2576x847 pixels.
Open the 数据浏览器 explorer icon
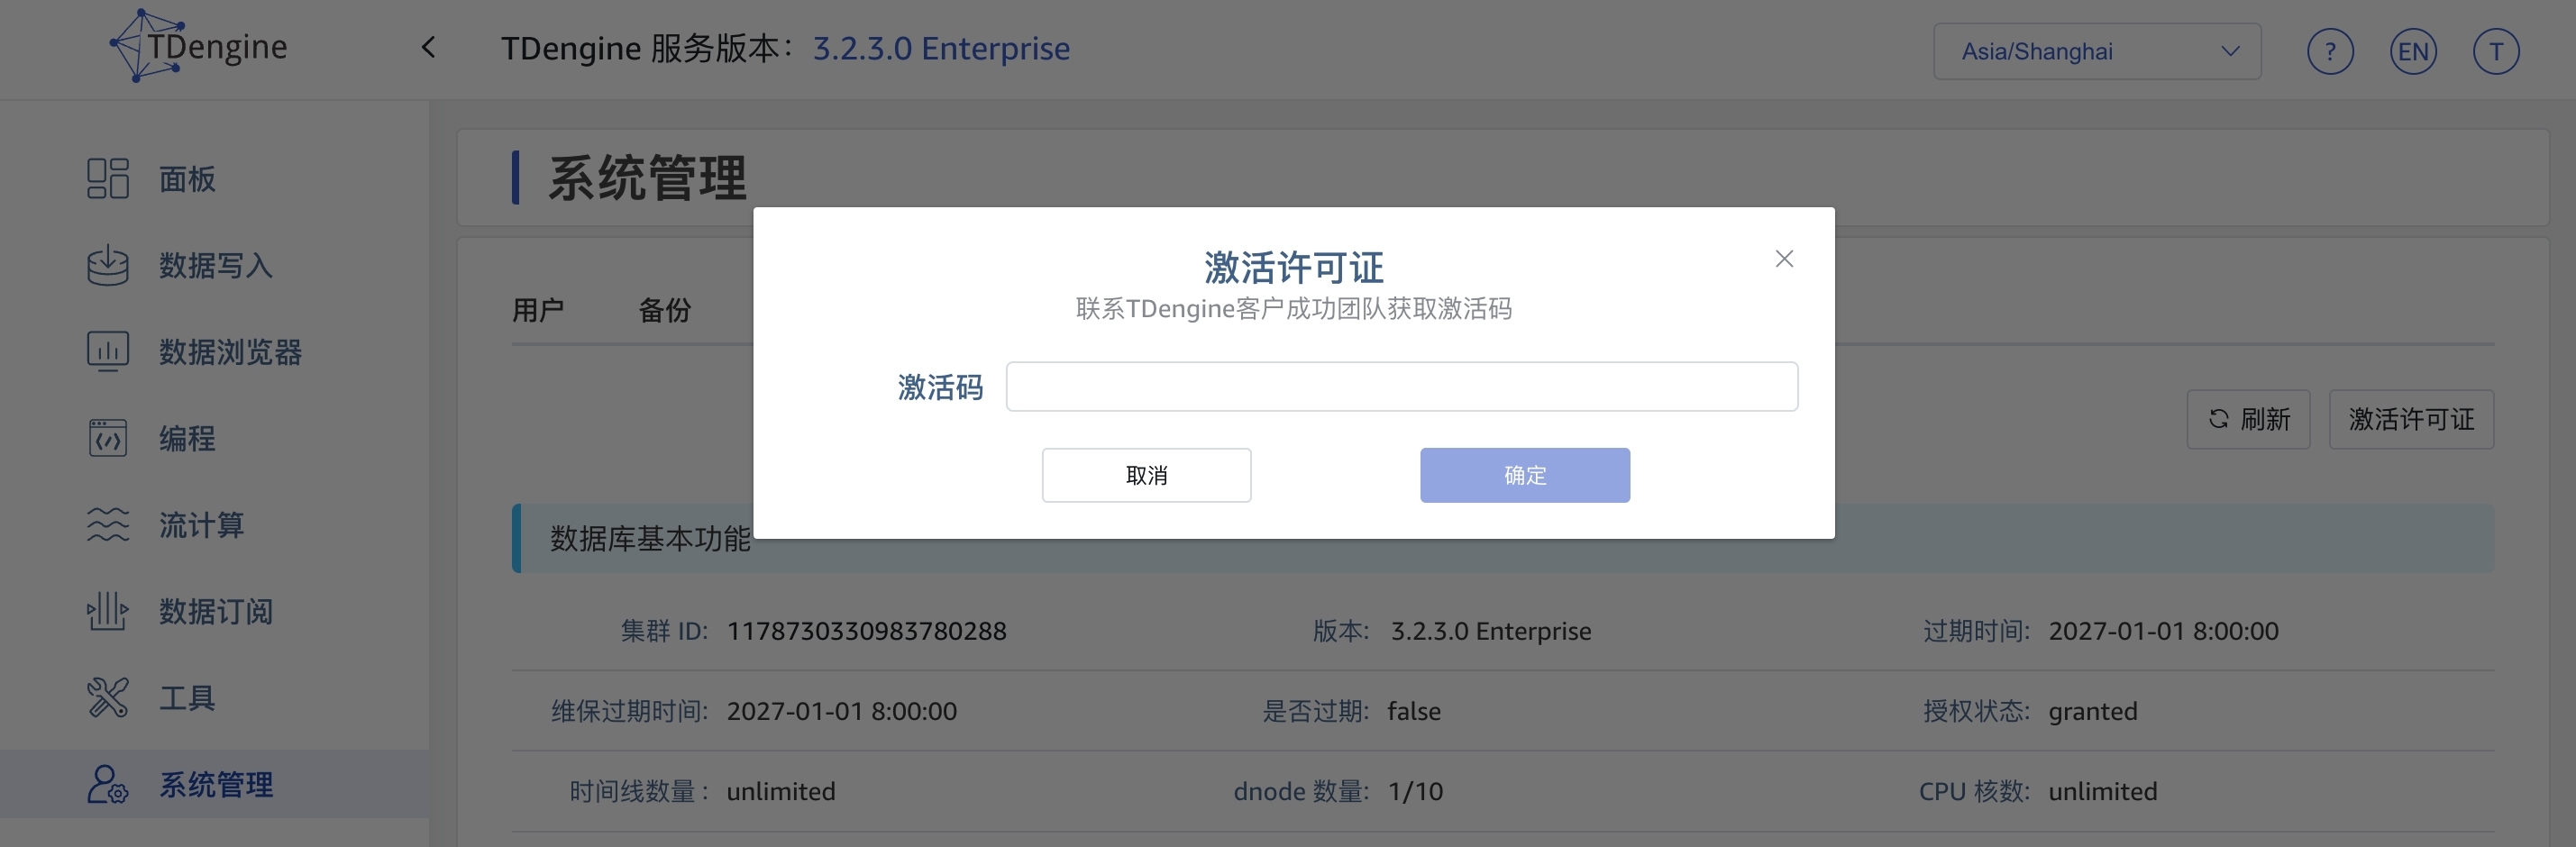[108, 352]
